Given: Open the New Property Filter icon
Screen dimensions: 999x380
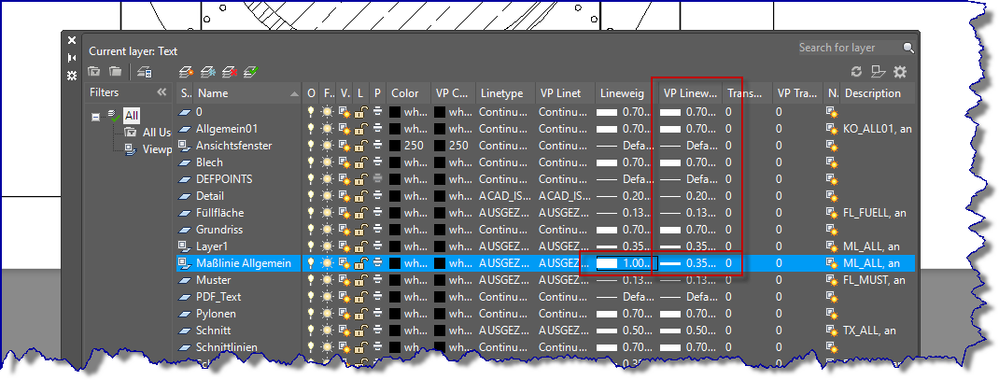Looking at the screenshot, I should pos(94,71).
